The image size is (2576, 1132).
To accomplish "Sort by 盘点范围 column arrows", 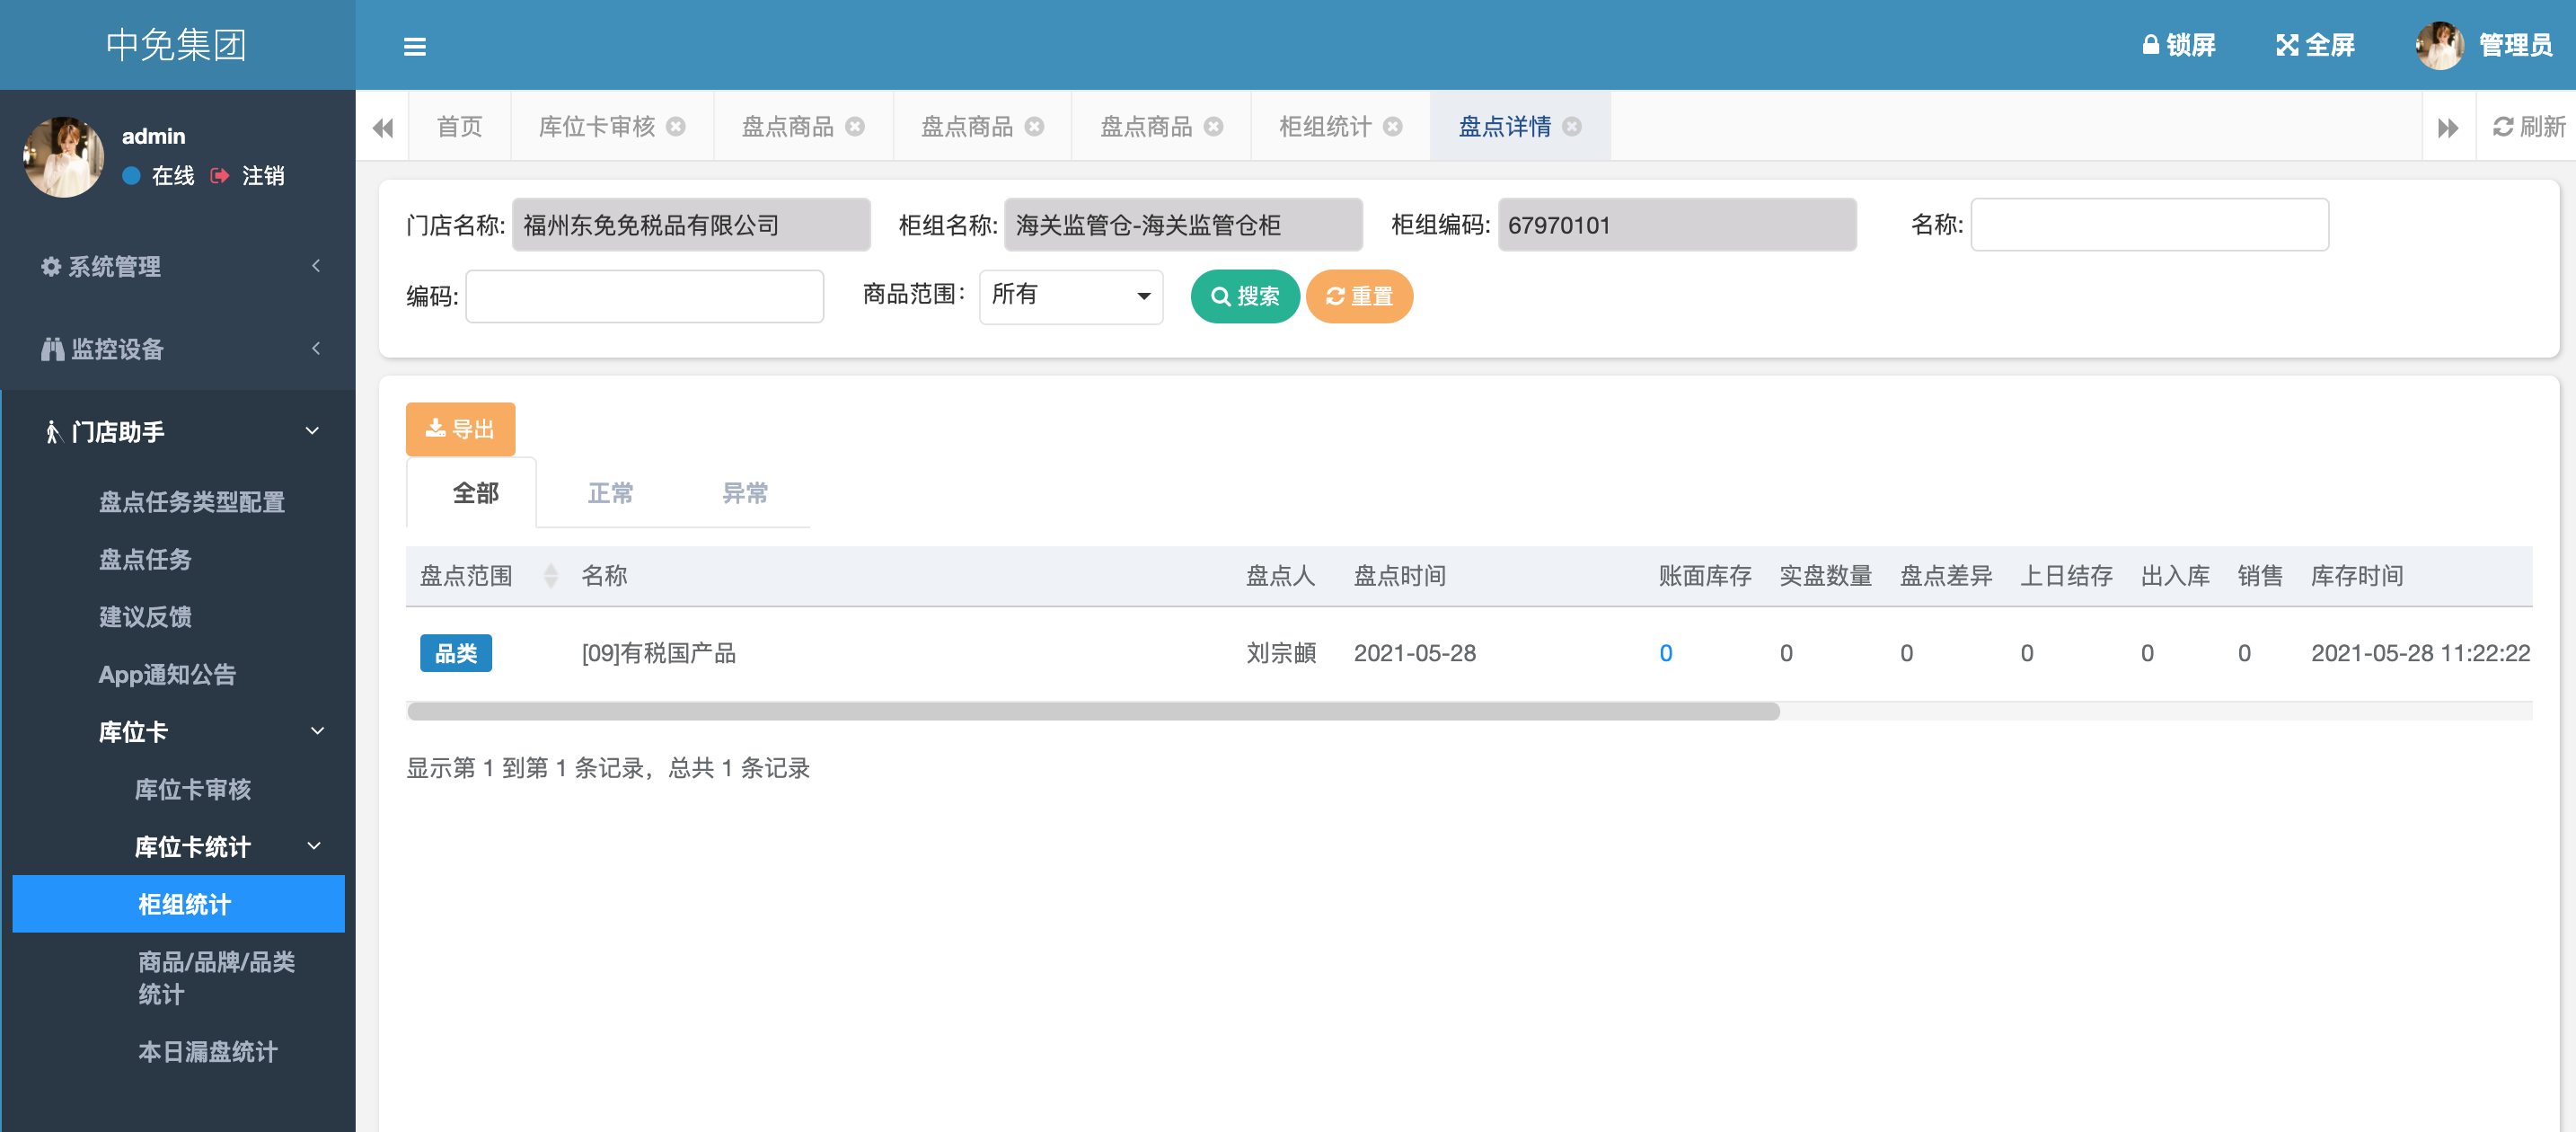I will (550, 576).
